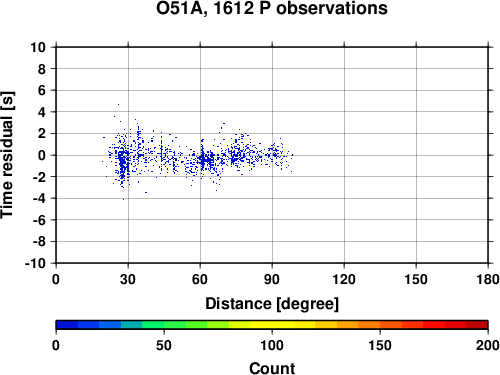This screenshot has height=375, width=500.
Task: Click the x-axis tick label 180
Action: (x=488, y=279)
